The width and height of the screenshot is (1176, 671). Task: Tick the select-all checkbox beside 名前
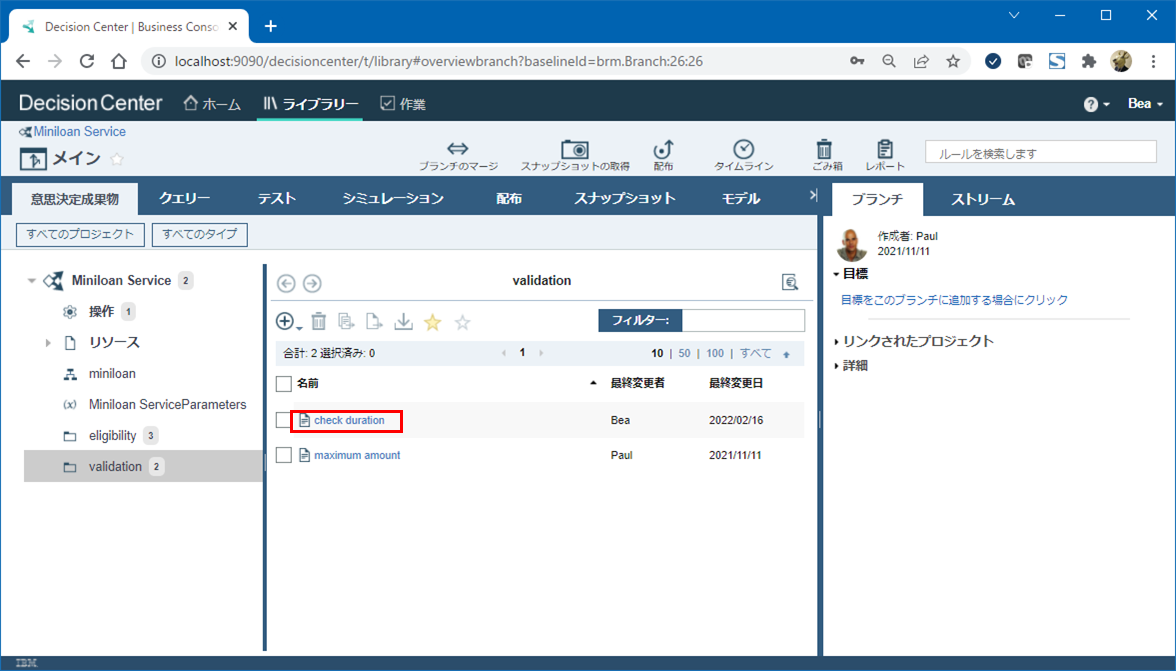pyautogui.click(x=284, y=384)
